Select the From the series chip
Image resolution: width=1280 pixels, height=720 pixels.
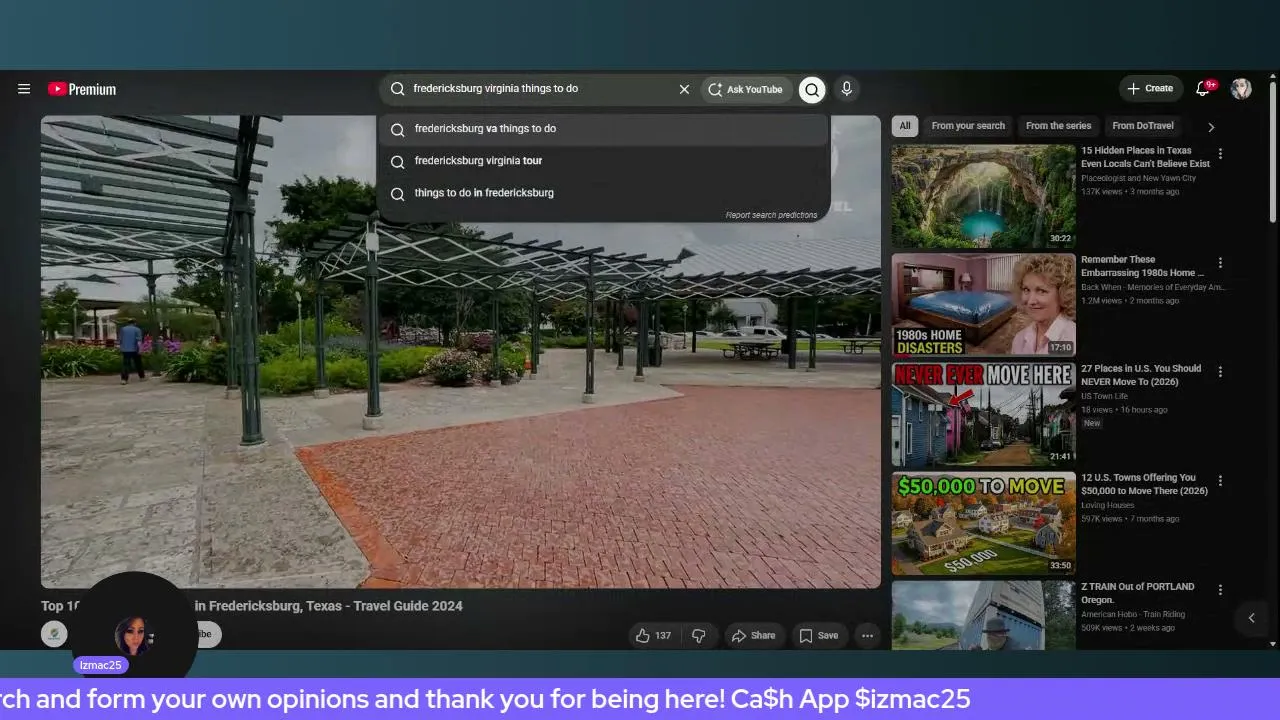point(1058,126)
